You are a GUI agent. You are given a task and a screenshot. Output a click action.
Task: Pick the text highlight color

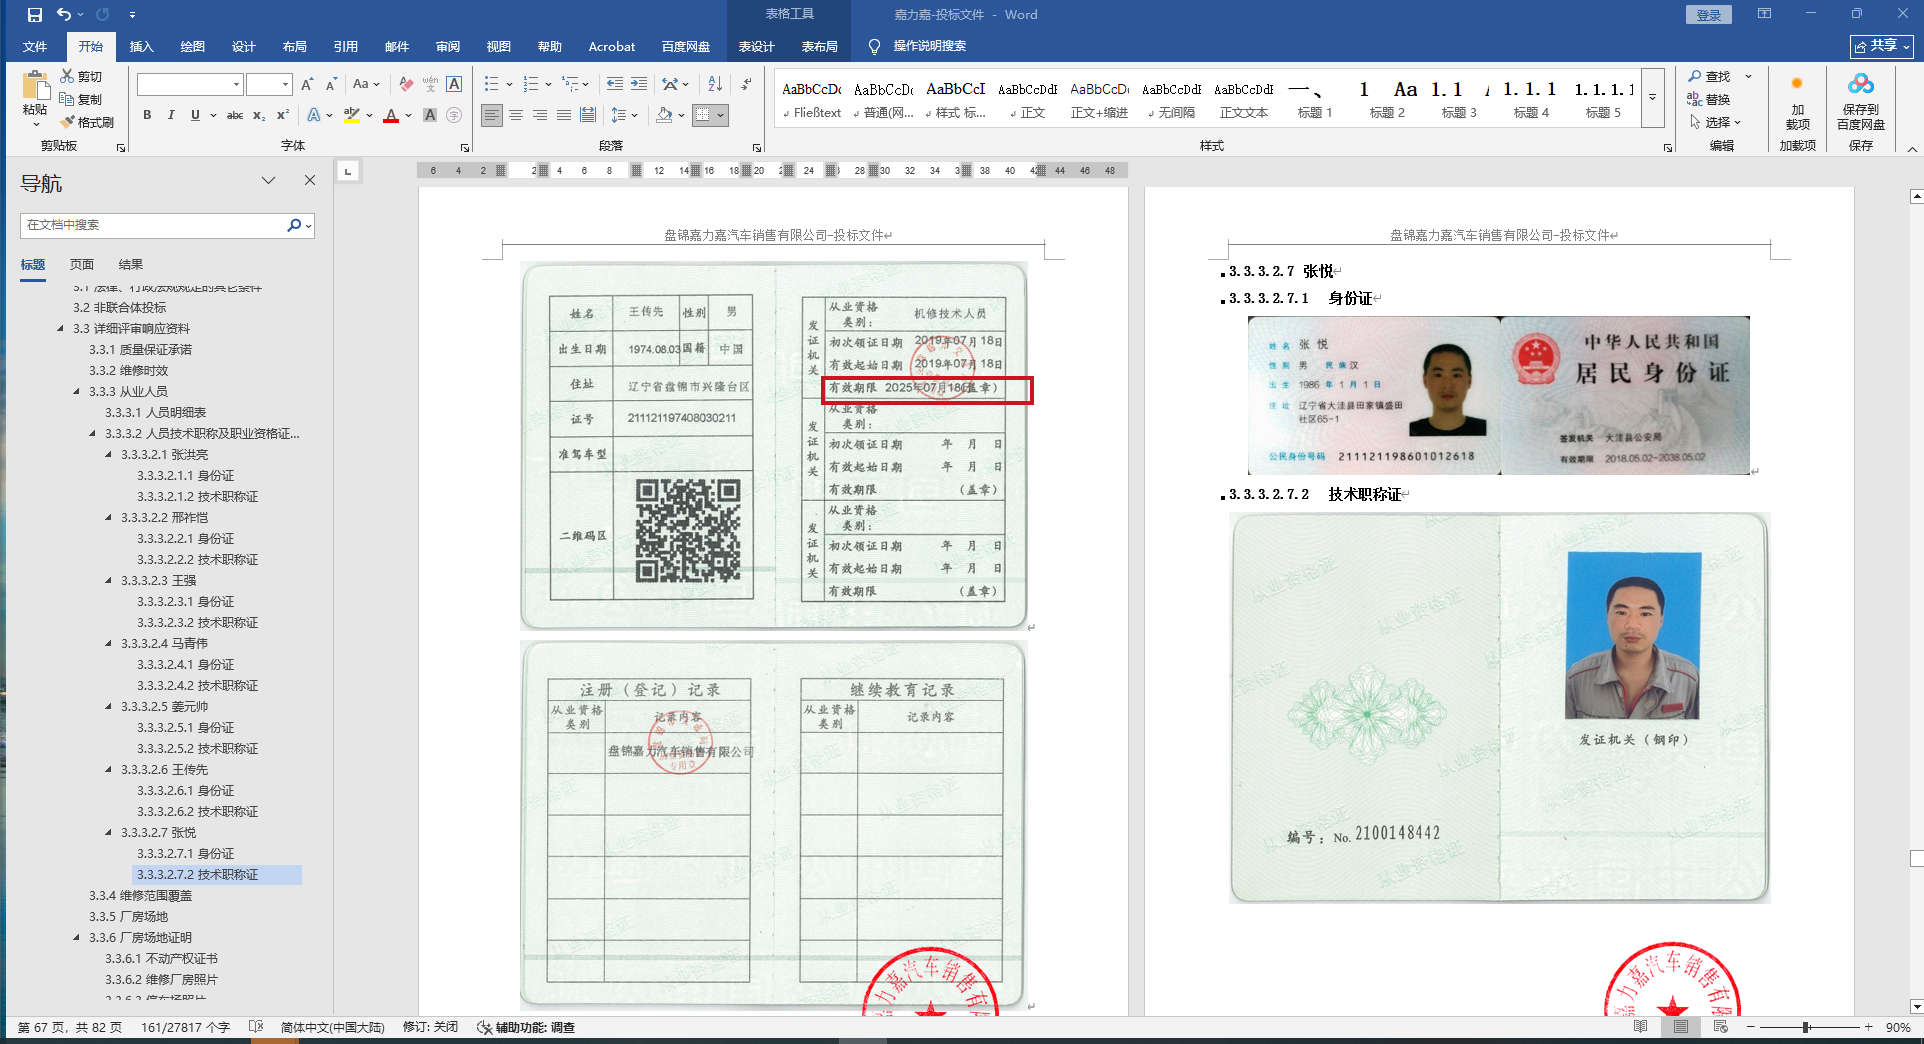tap(351, 115)
